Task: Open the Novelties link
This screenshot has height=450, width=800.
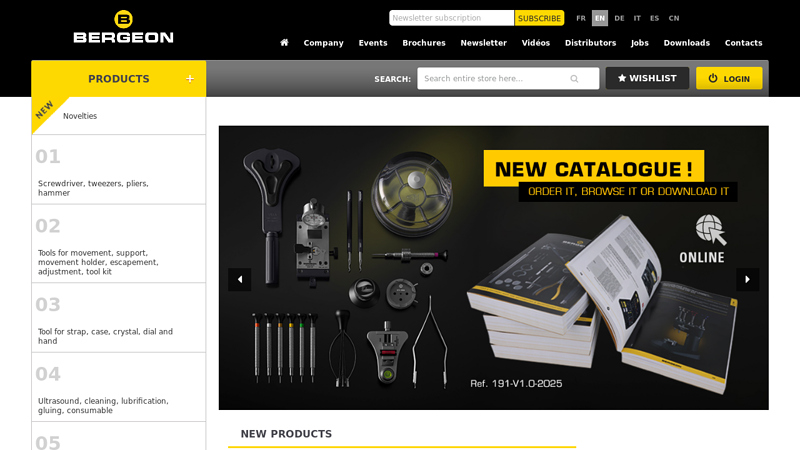Action: click(x=80, y=116)
